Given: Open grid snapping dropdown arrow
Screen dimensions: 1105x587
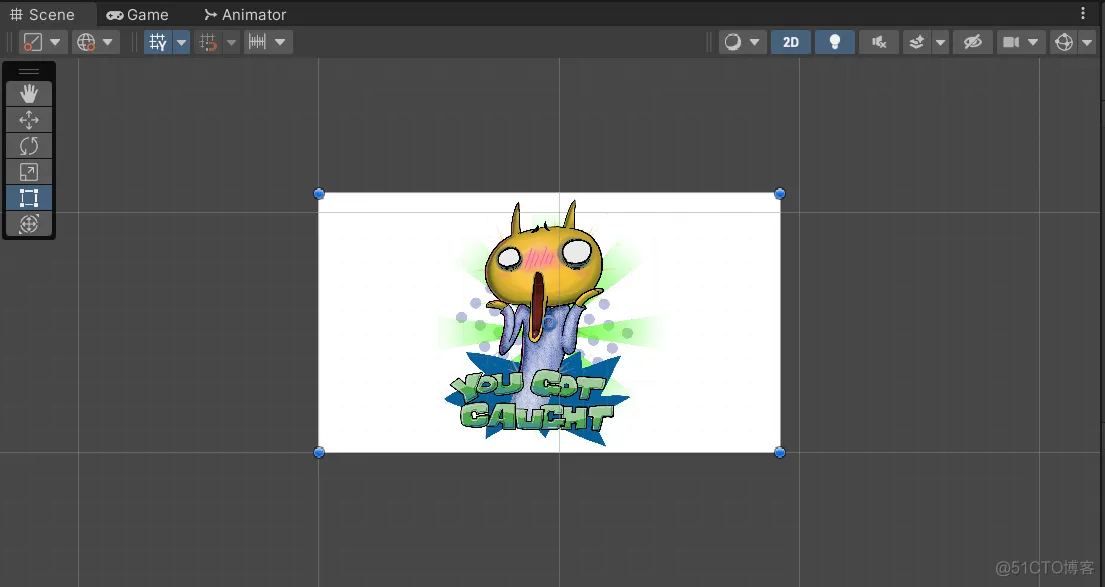Looking at the screenshot, I should [x=231, y=42].
